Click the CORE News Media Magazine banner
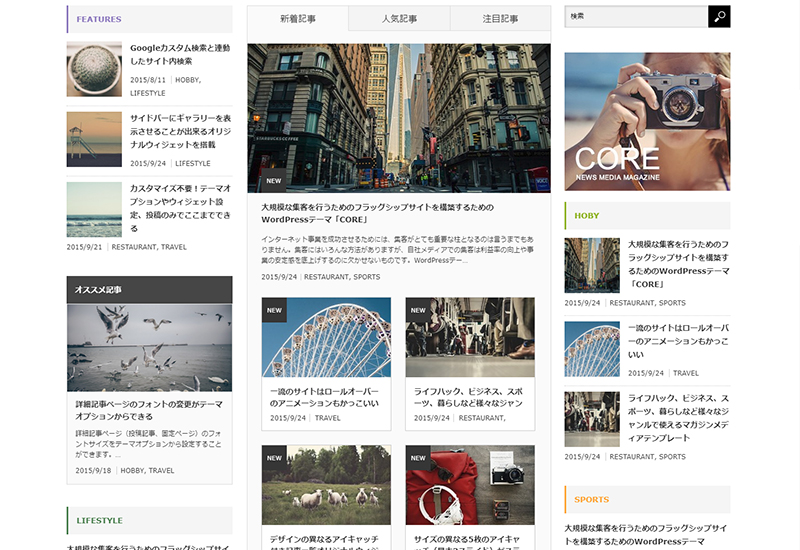800x550 pixels. click(x=647, y=121)
